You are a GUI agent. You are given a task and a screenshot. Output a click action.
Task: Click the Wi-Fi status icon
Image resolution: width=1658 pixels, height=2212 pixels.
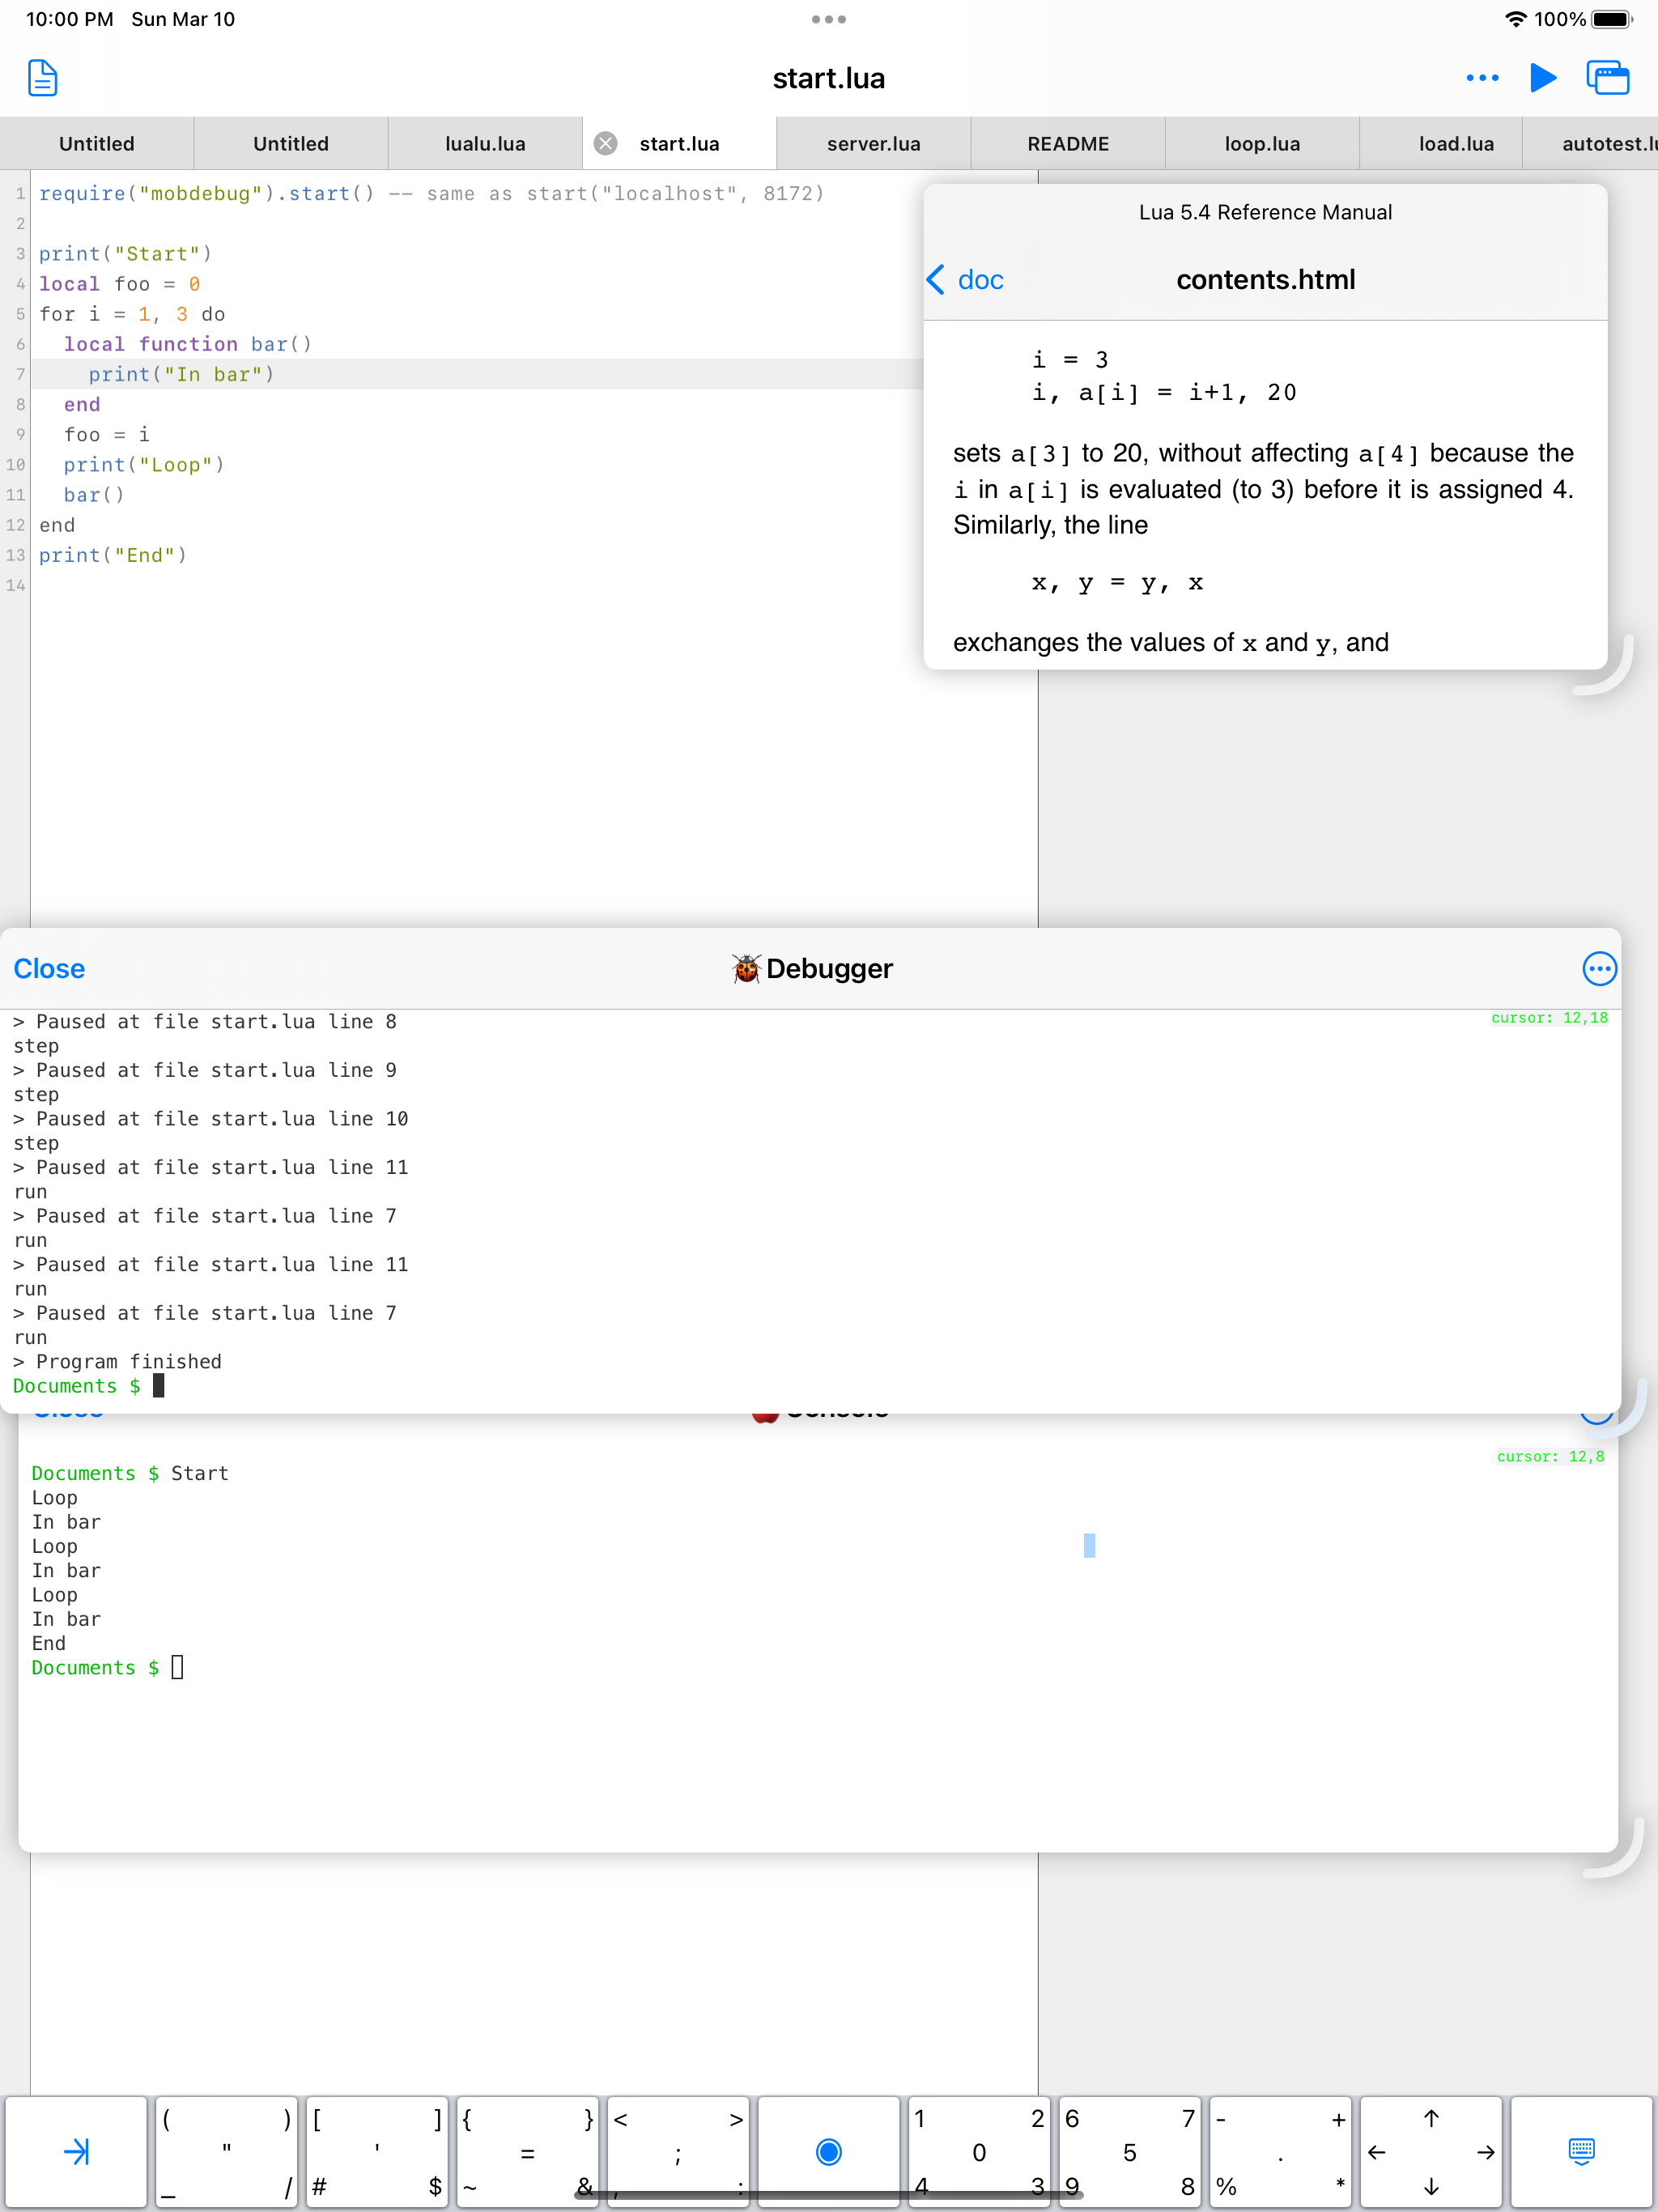pos(1516,19)
